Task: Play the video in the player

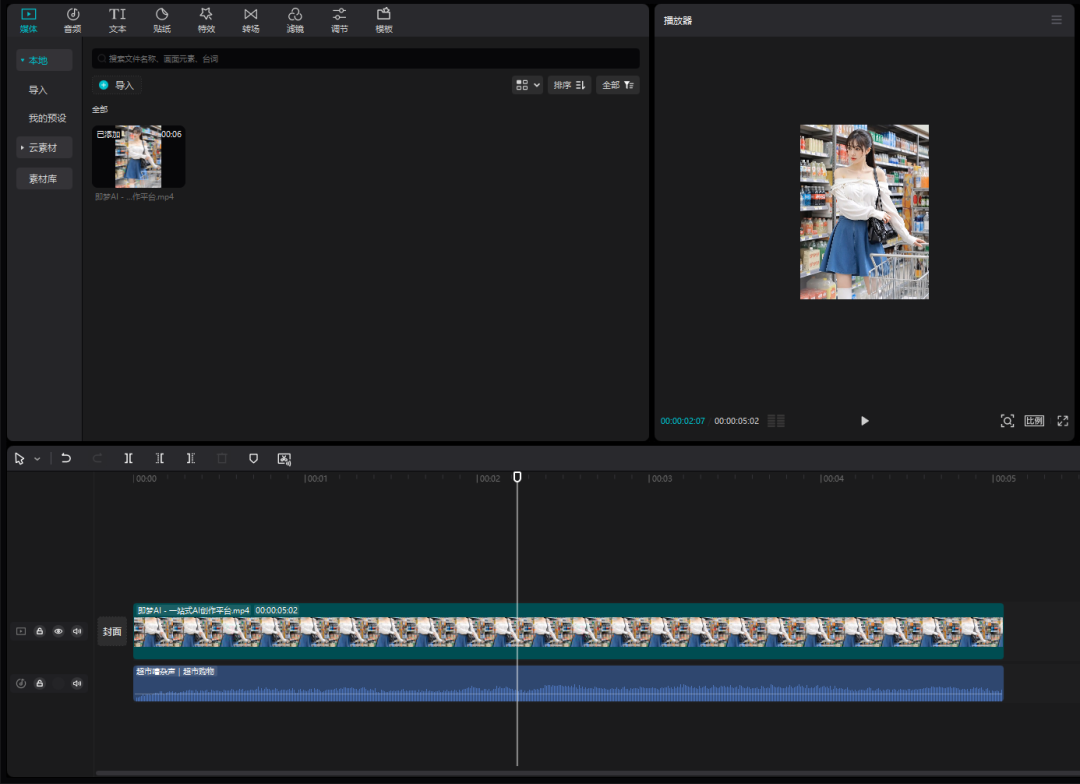Action: tap(864, 421)
